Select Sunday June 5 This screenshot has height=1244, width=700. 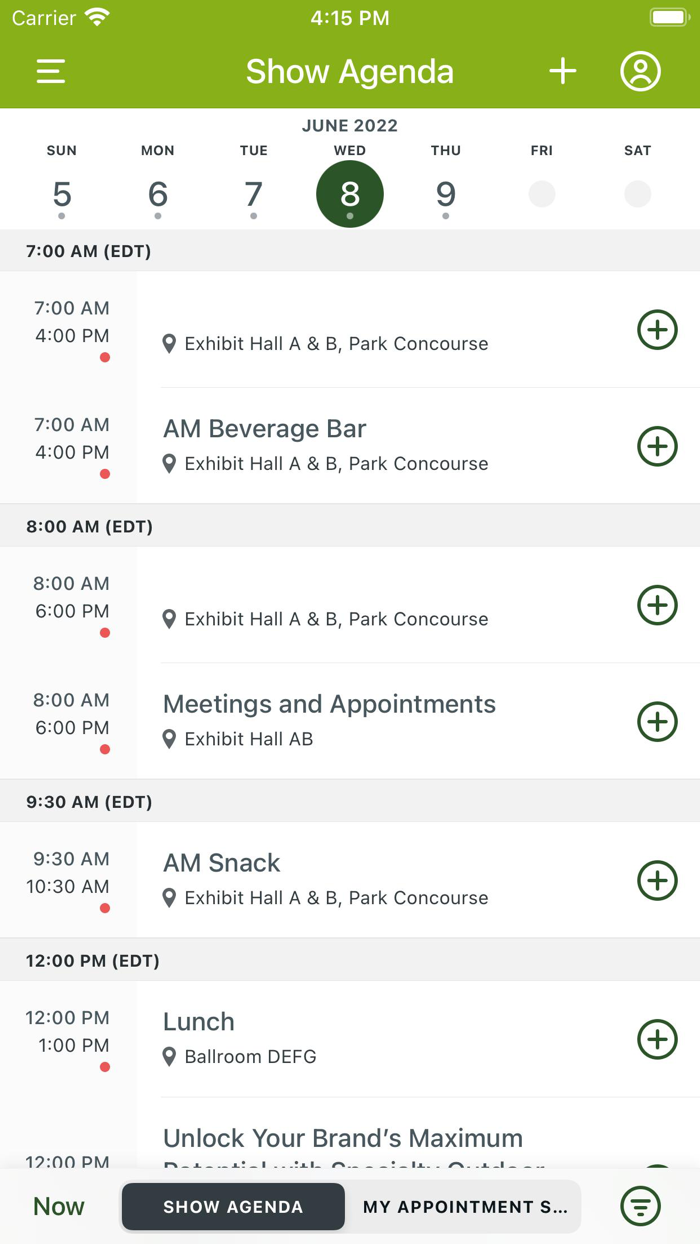tap(62, 193)
